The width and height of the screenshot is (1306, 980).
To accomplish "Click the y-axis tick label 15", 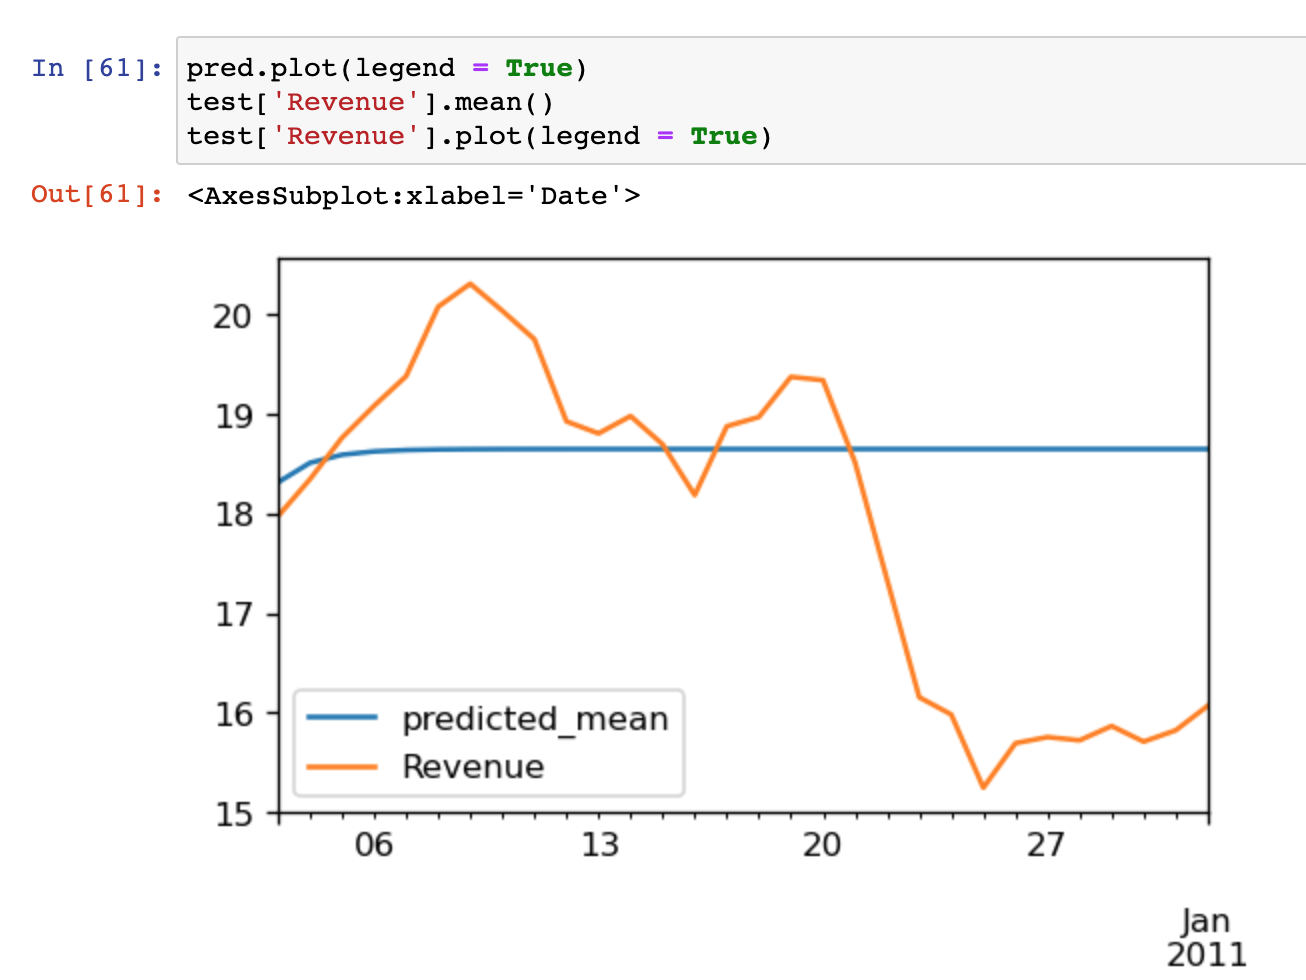I will tap(232, 814).
